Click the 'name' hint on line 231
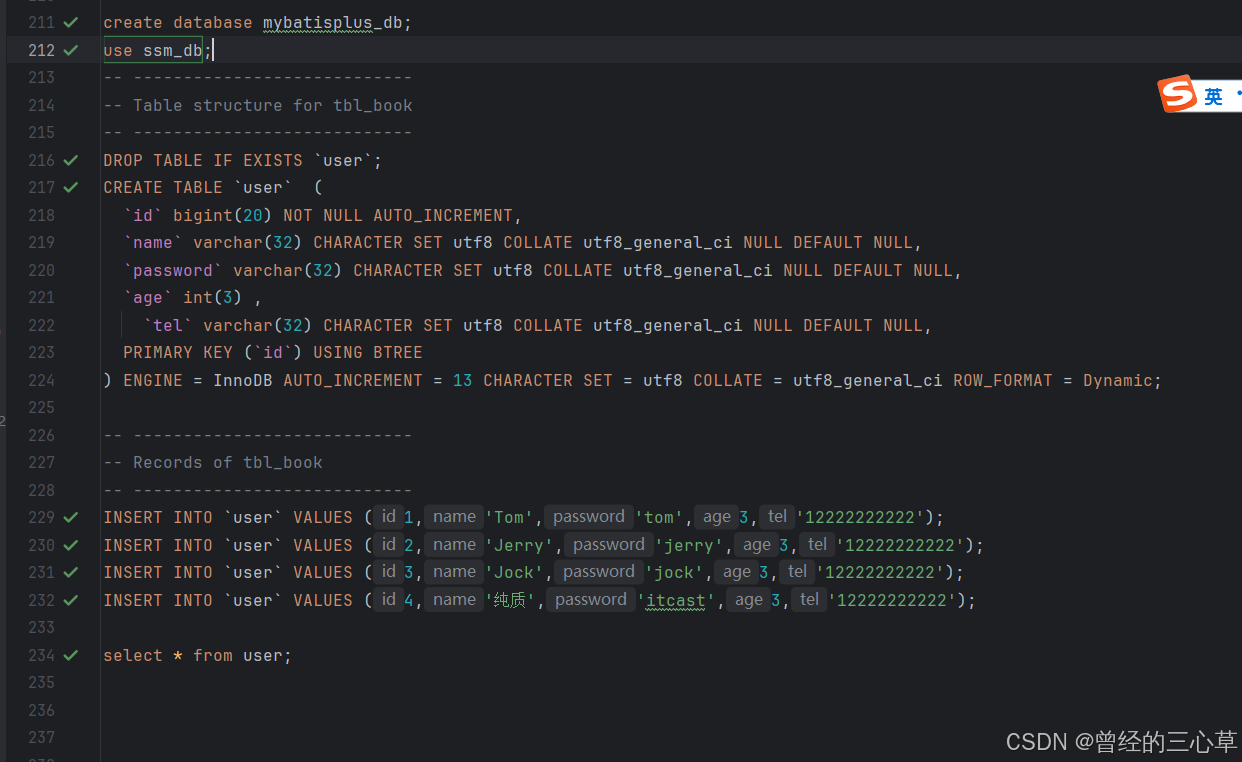 click(x=455, y=572)
